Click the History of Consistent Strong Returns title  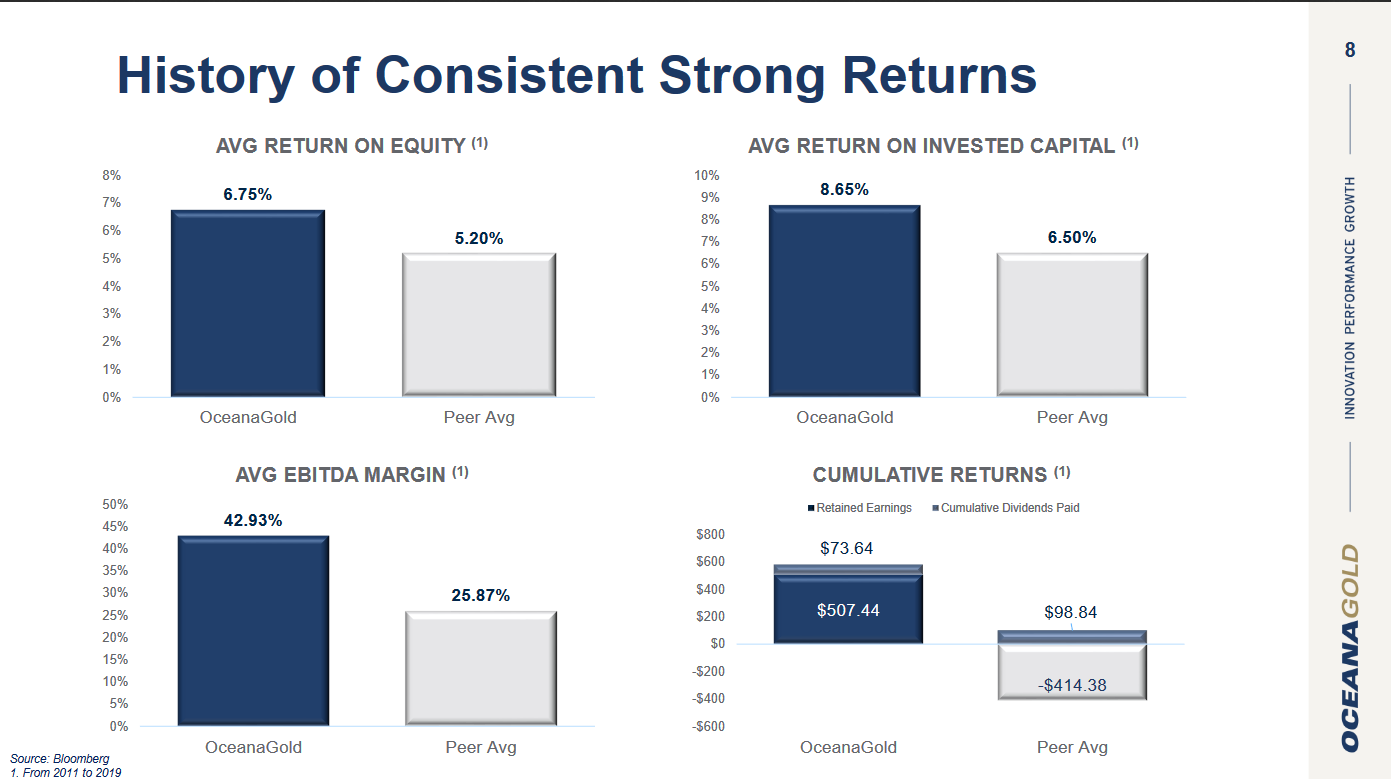click(576, 76)
